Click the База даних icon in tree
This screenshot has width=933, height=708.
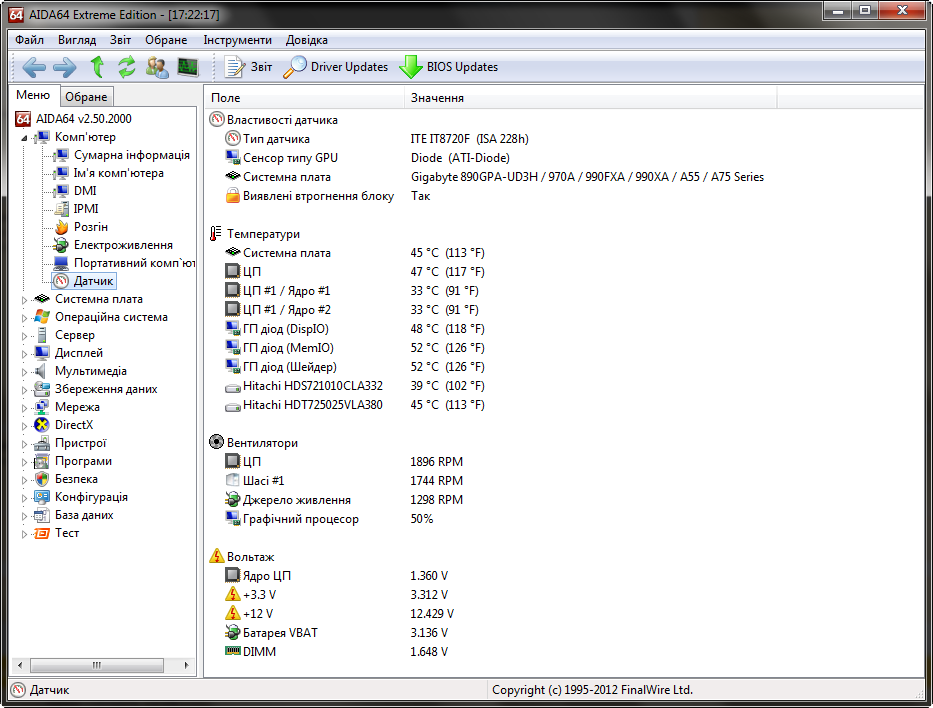[x=42, y=515]
